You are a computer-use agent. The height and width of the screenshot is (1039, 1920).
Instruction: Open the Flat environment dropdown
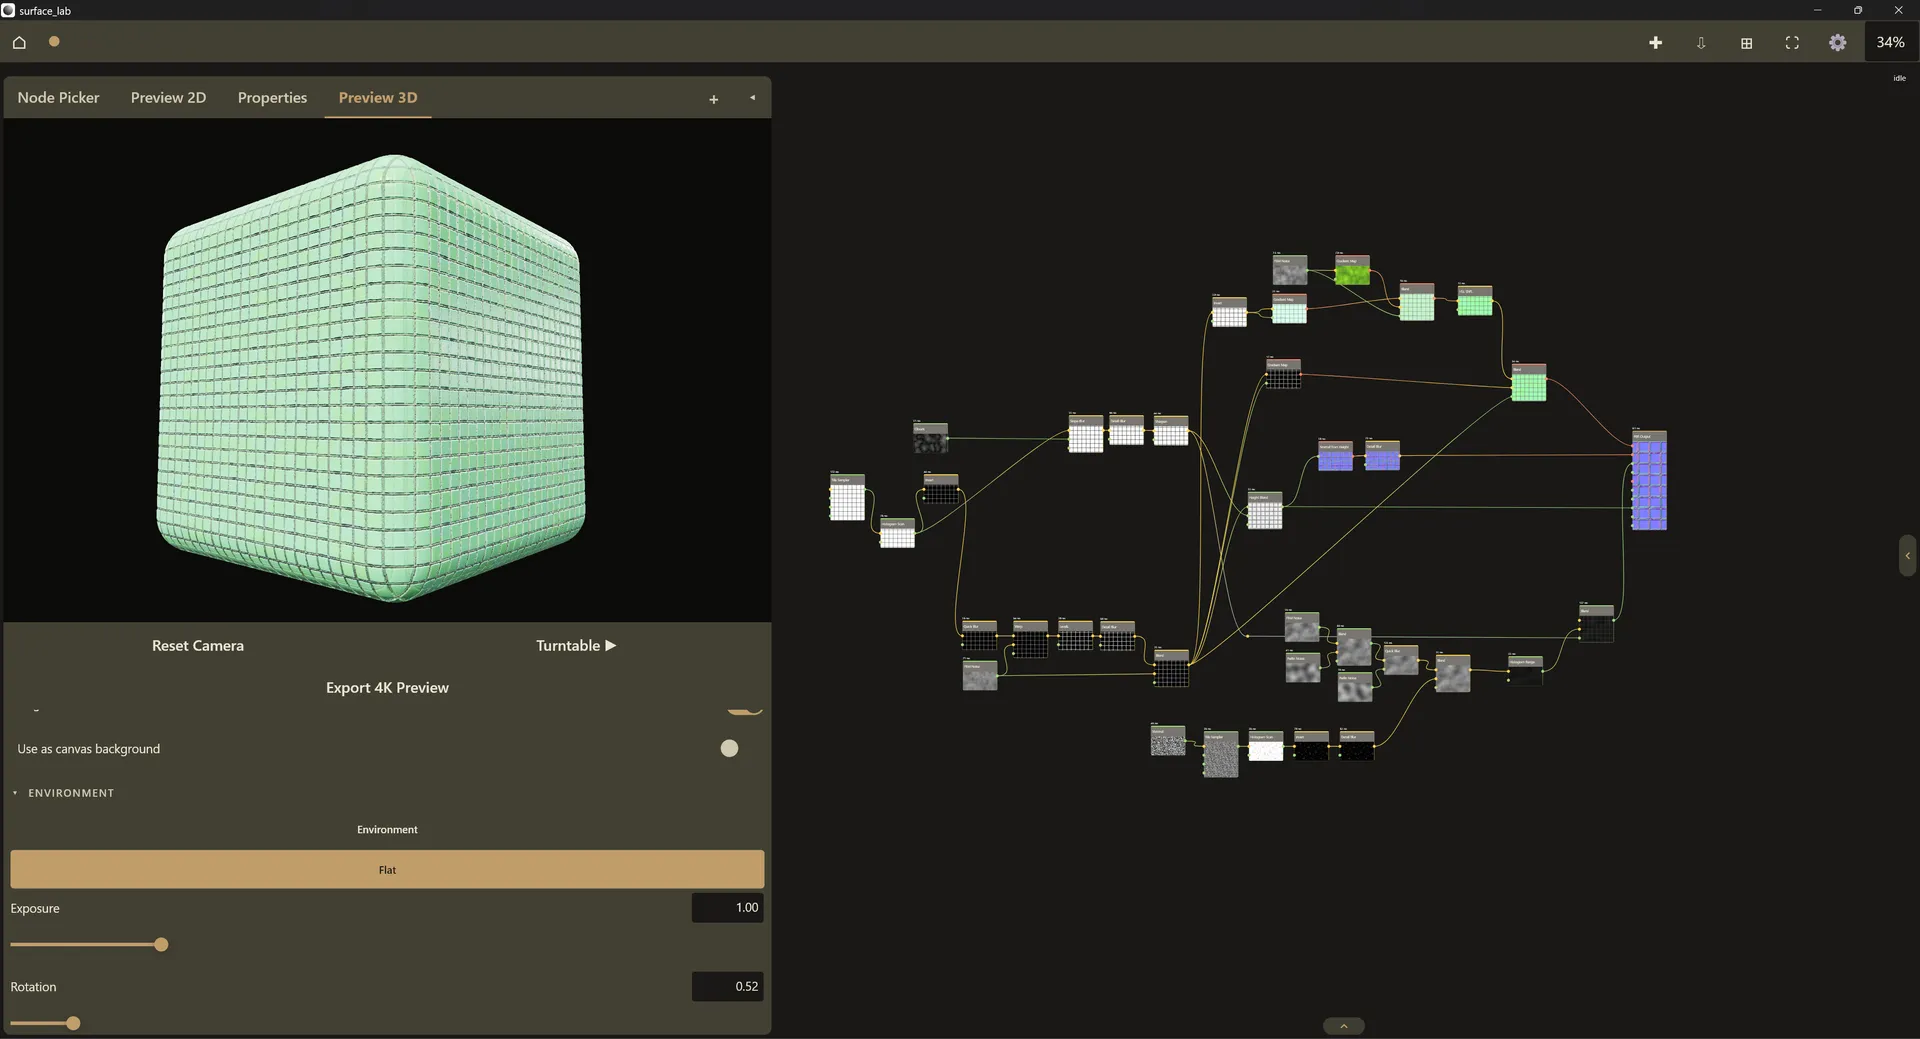point(387,869)
